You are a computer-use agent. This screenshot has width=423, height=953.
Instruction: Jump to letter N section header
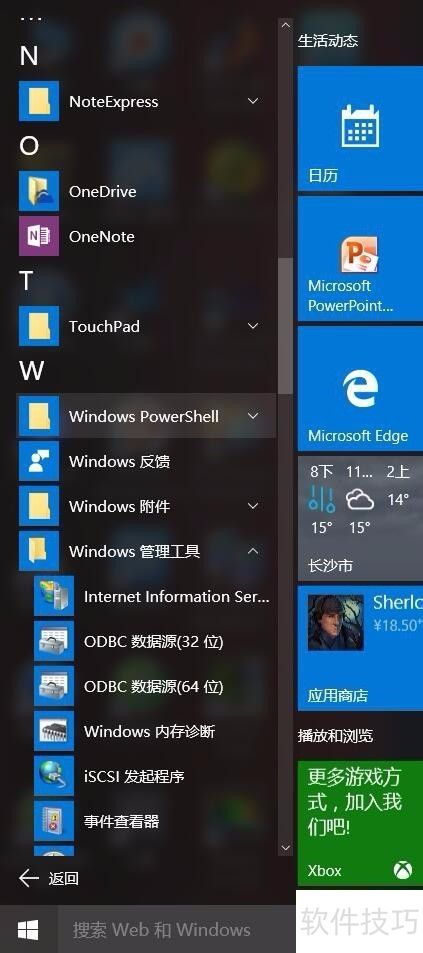tap(29, 56)
